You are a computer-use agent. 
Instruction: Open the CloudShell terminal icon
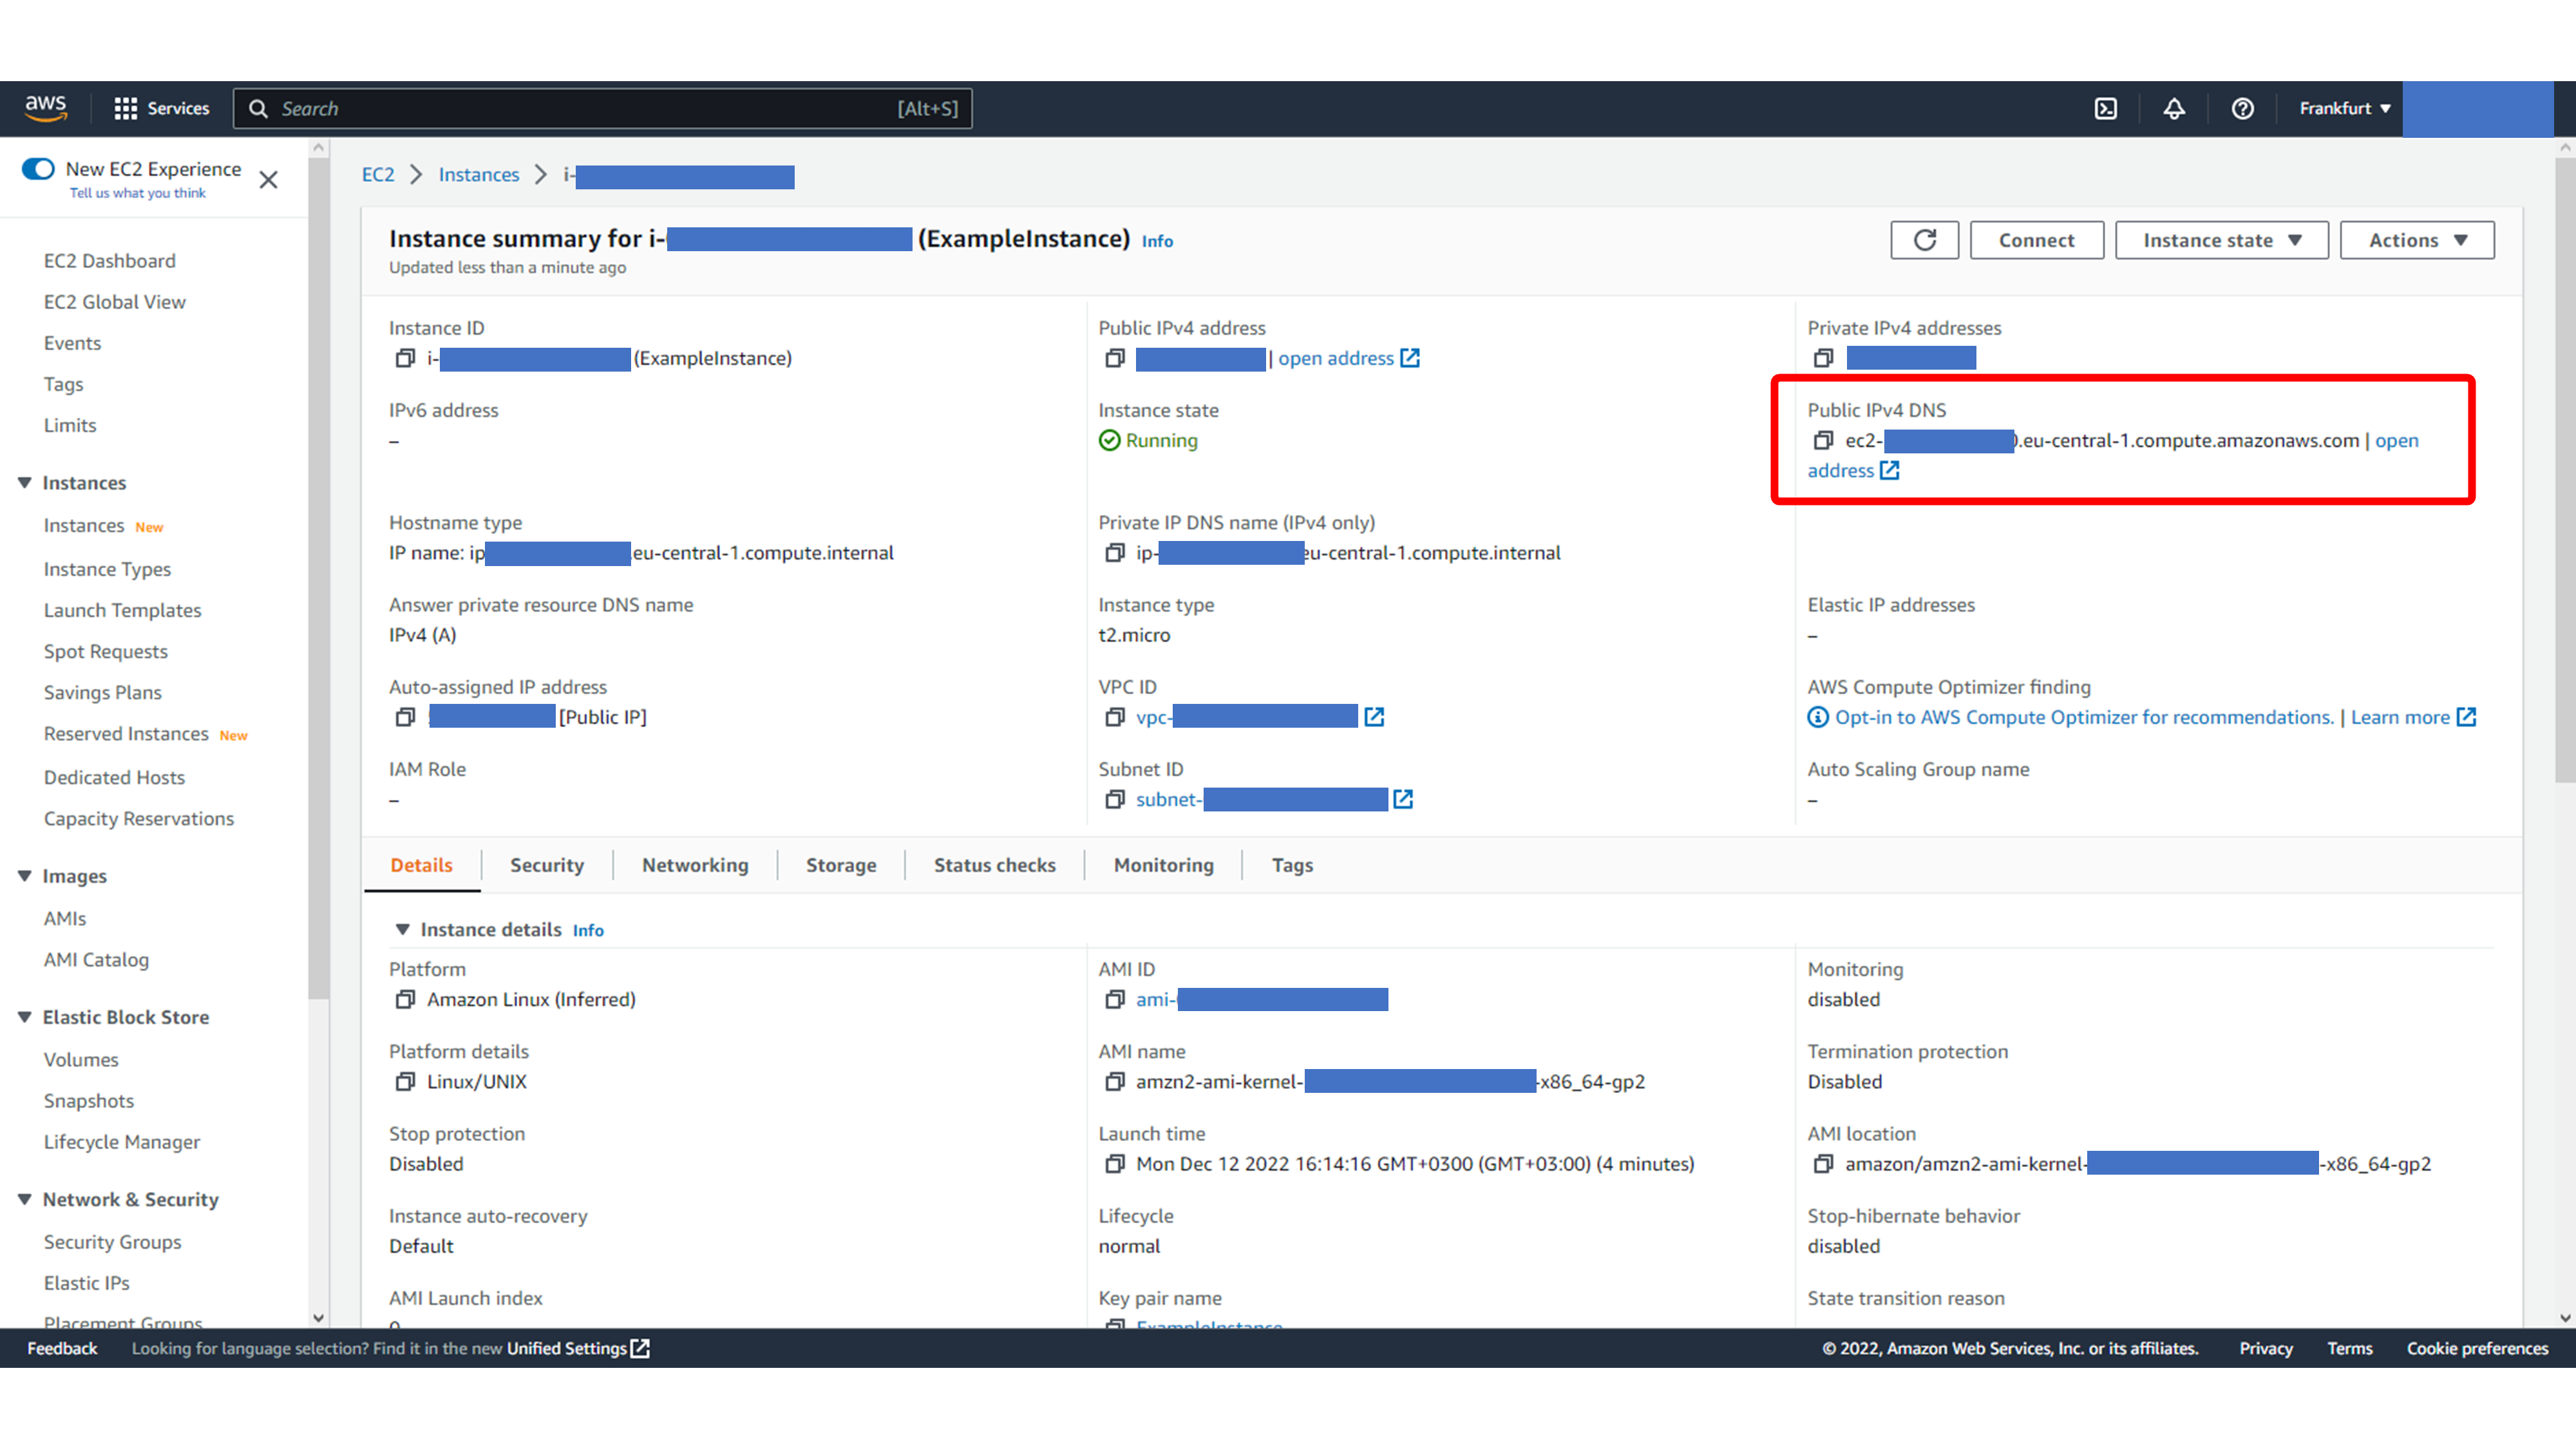(2106, 108)
